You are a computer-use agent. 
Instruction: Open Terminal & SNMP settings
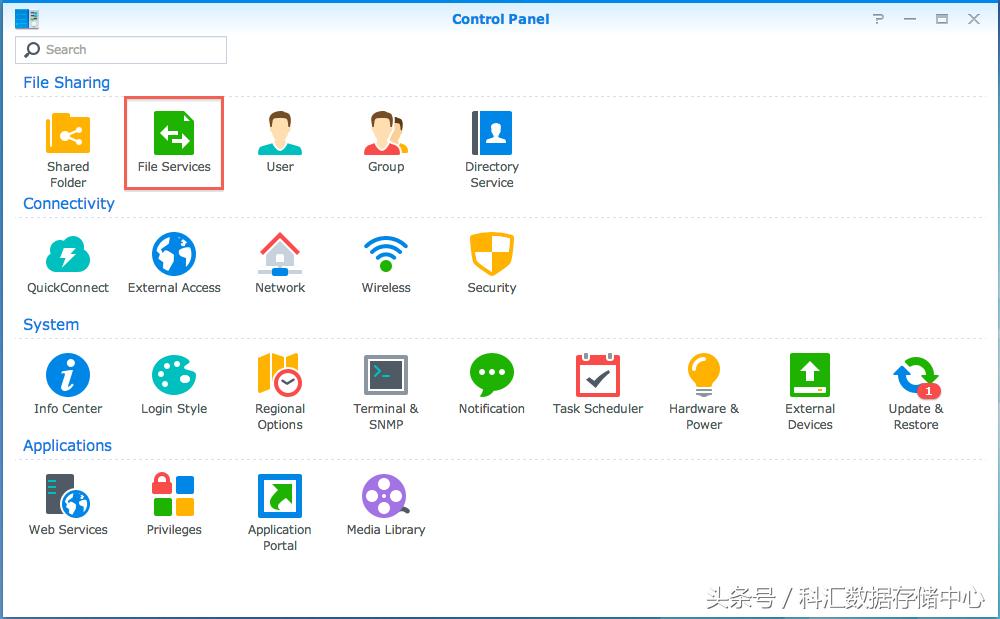[x=386, y=392]
